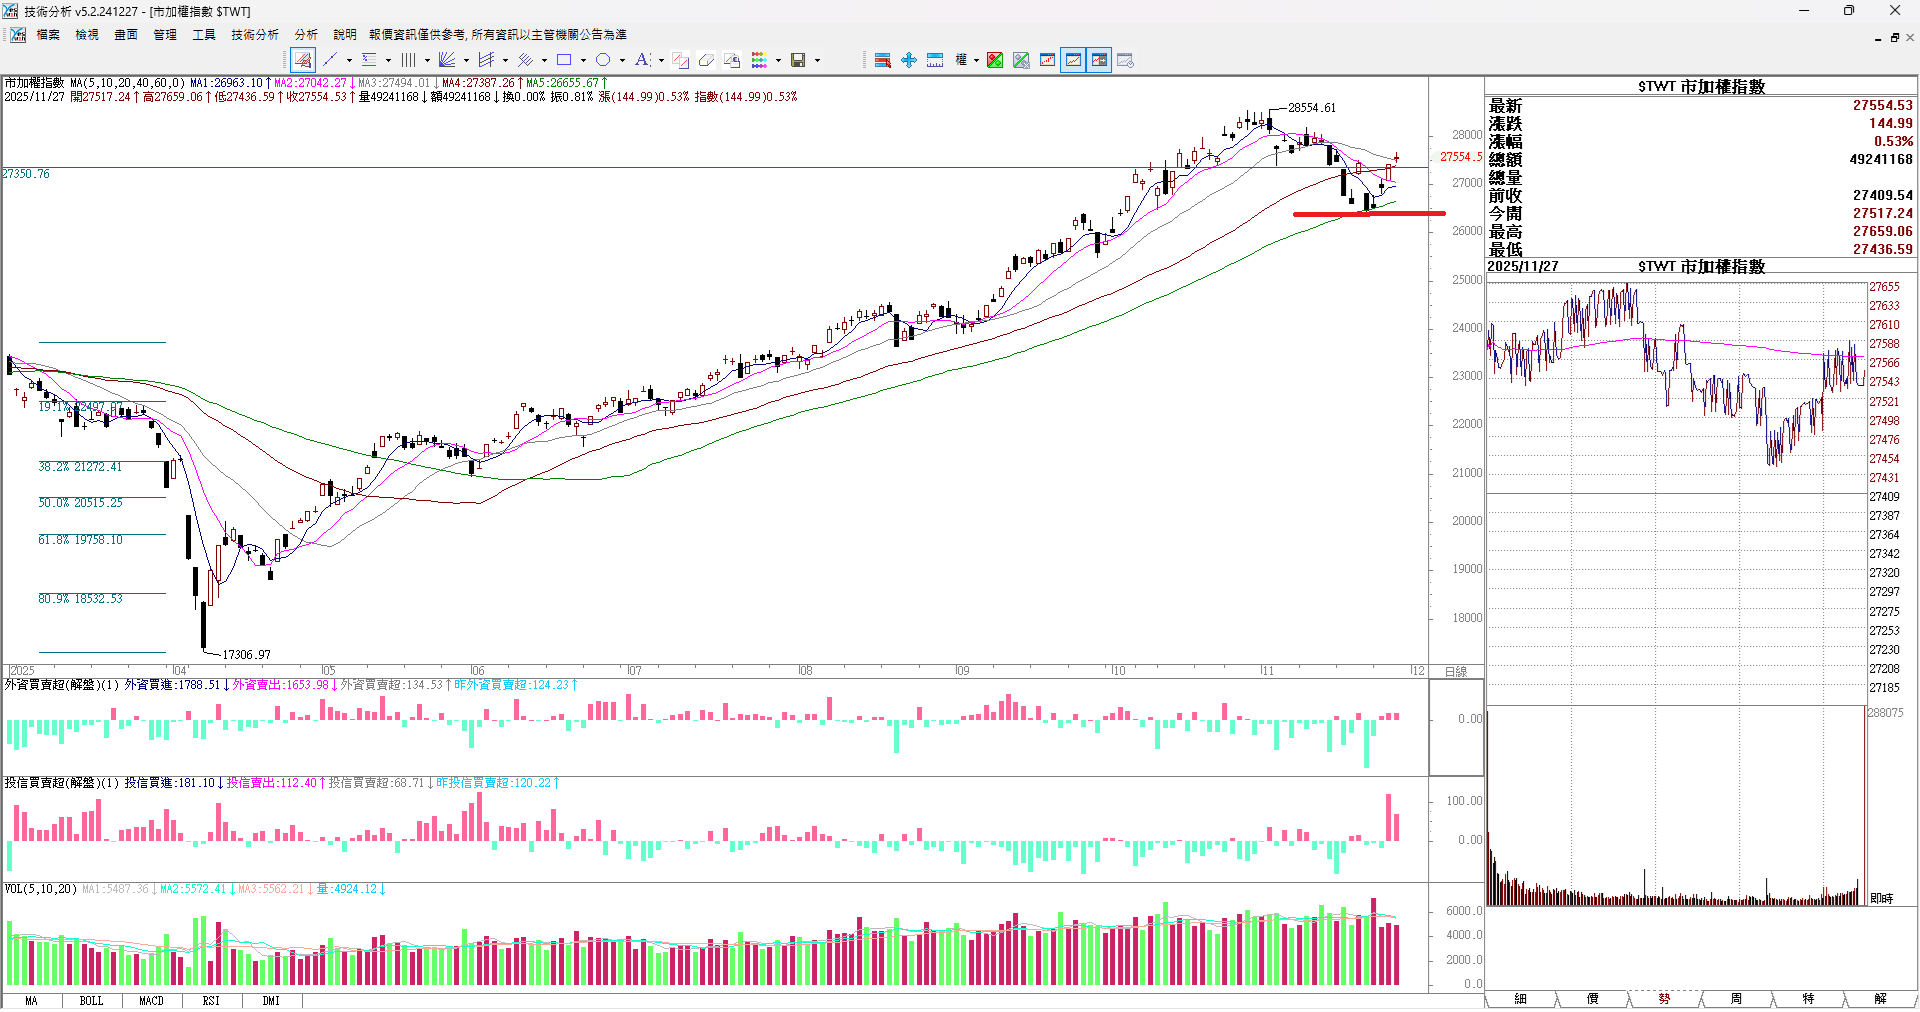The image size is (1920, 1012).
Task: Select the vertical lines drawing tool
Action: pos(408,60)
